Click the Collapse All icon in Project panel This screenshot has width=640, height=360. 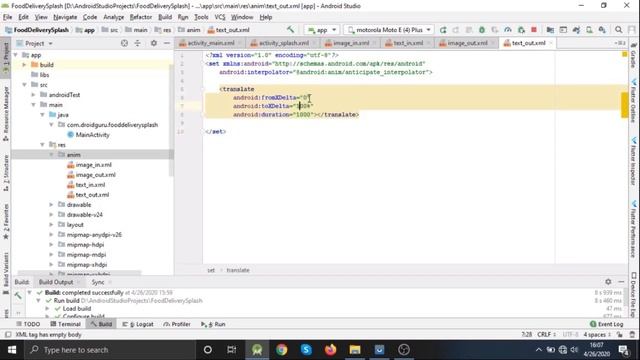(x=138, y=43)
